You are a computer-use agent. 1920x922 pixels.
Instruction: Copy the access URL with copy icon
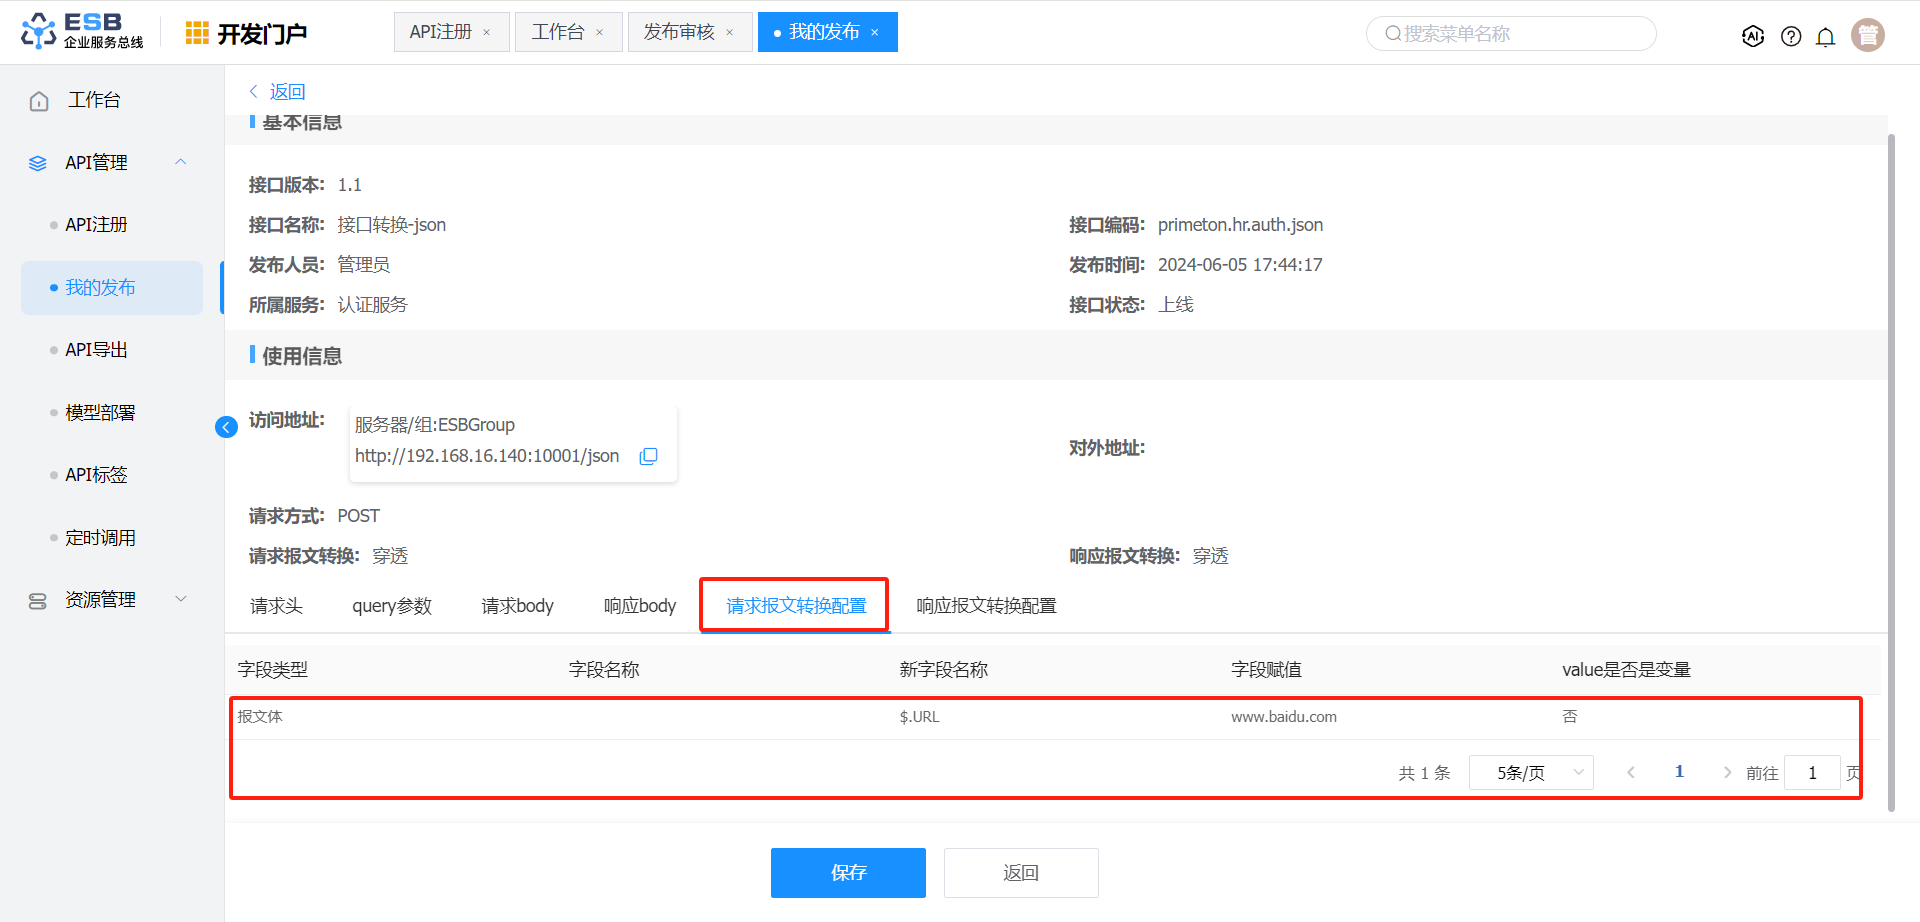click(x=649, y=456)
